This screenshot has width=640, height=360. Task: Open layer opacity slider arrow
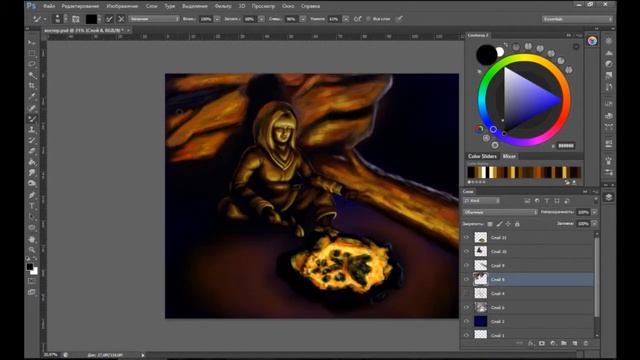[594, 212]
